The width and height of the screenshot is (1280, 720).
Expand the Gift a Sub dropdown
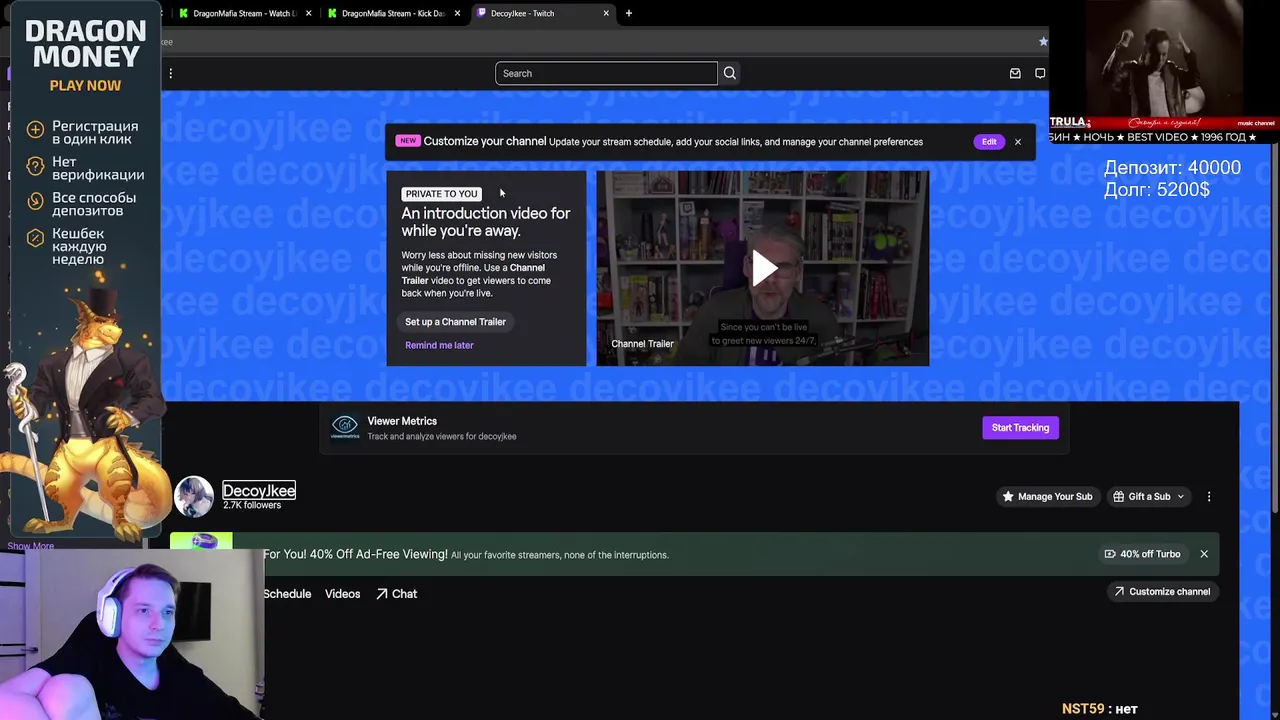pyautogui.click(x=1148, y=496)
